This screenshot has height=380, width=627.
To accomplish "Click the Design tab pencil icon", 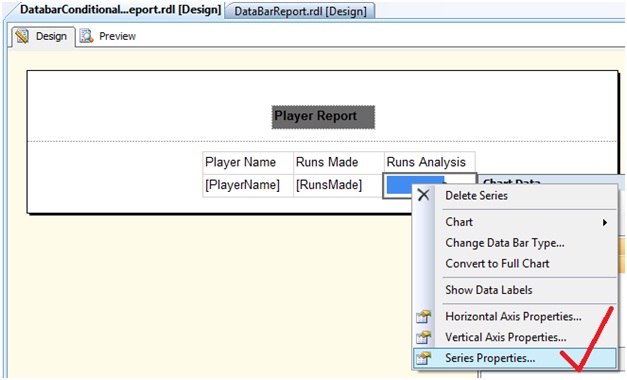I will tap(22, 36).
